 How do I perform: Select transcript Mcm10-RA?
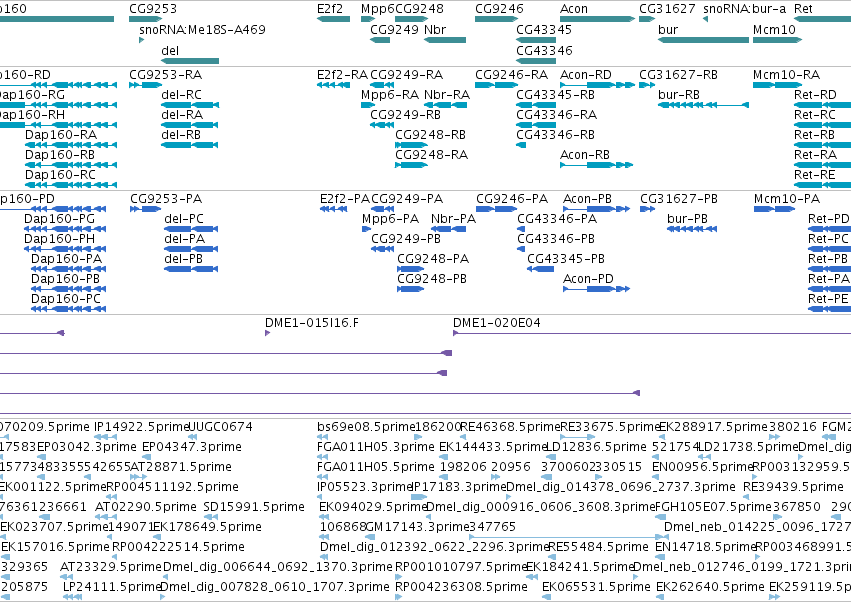tap(786, 74)
